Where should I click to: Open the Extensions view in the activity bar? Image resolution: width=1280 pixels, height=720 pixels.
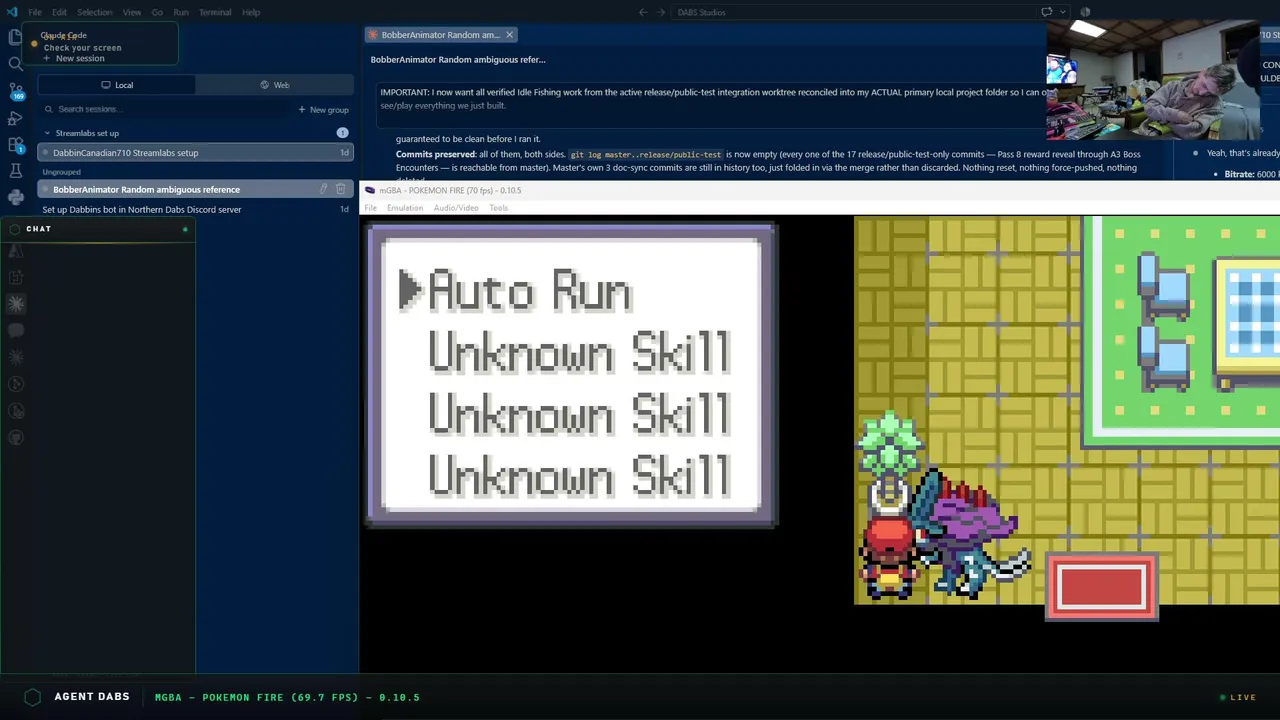[x=15, y=145]
